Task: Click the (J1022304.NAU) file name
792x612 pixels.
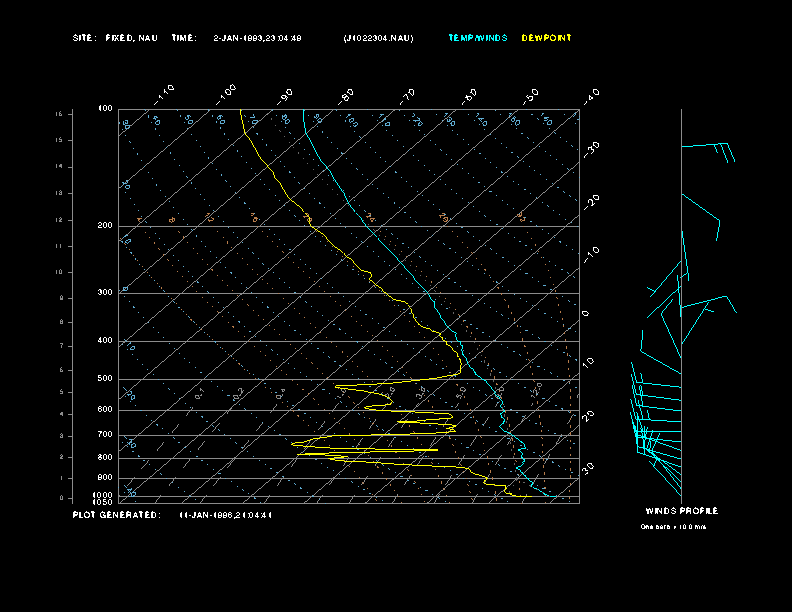Action: (x=378, y=38)
